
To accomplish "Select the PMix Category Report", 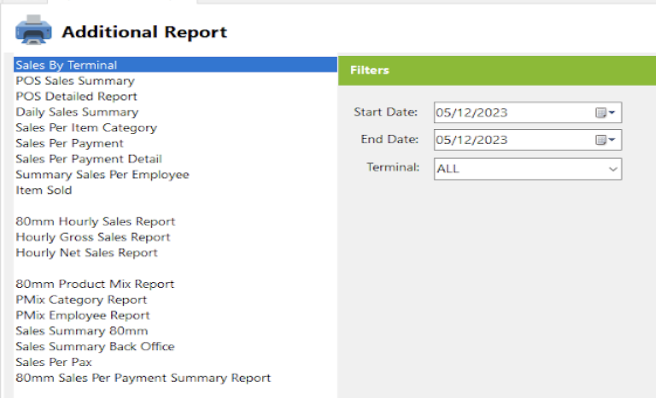I will click(x=81, y=300).
